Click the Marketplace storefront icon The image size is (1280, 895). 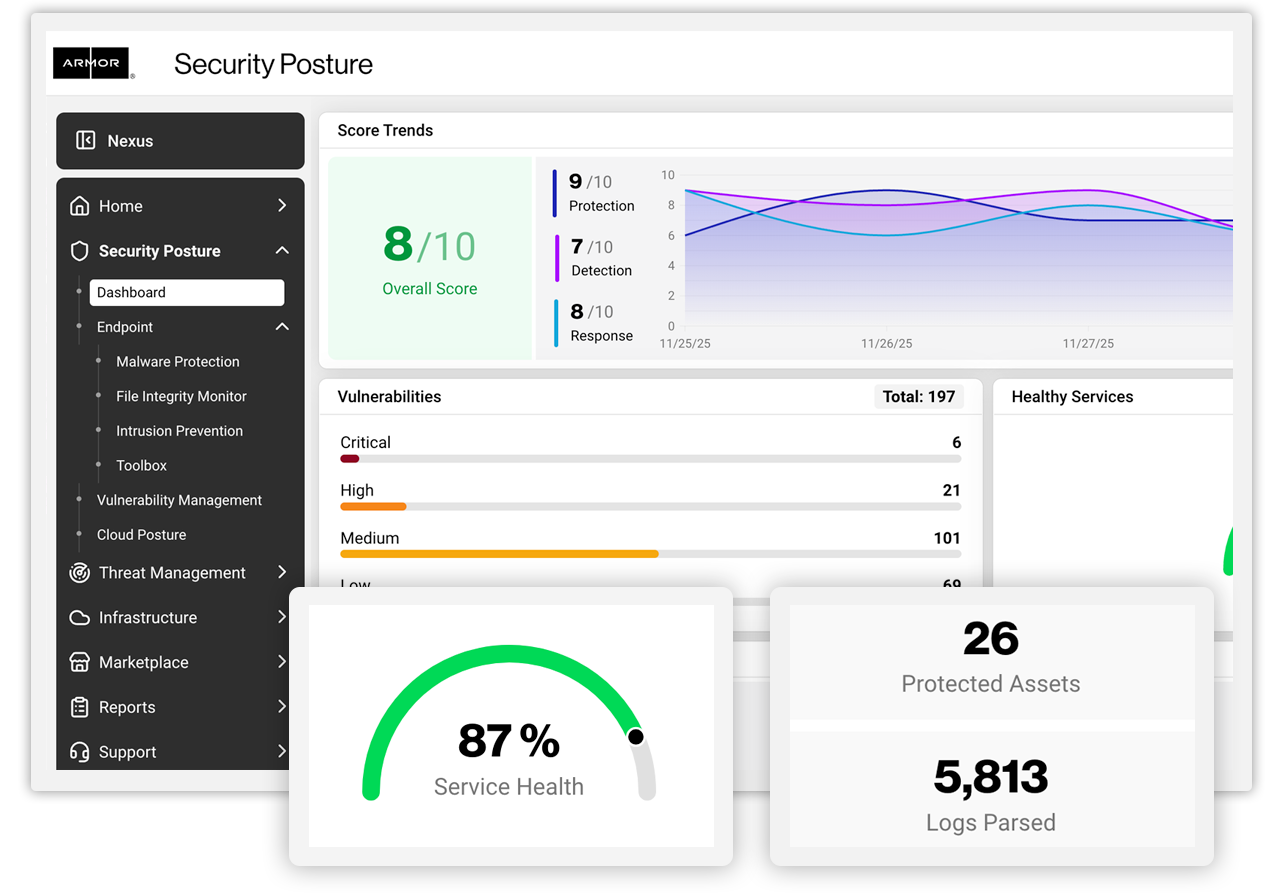pos(79,662)
